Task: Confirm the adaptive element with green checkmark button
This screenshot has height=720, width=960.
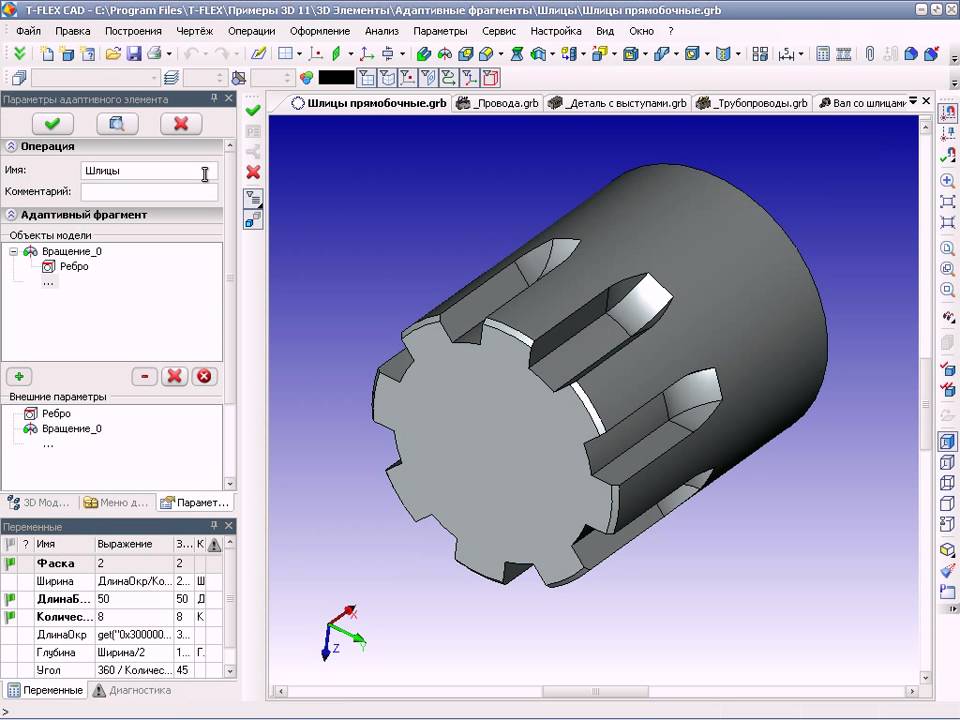Action: click(52, 123)
